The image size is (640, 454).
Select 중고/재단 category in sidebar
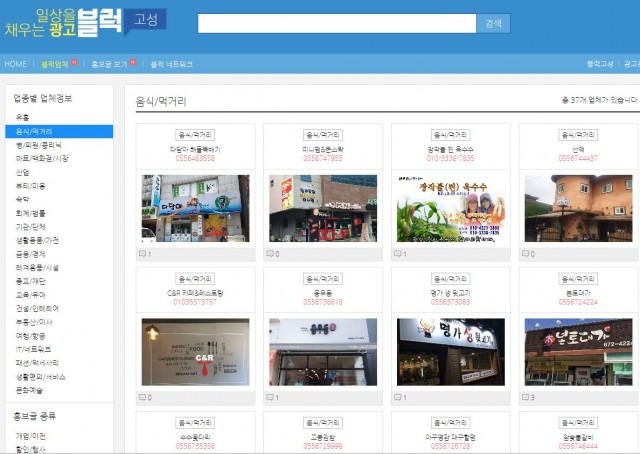(30, 281)
